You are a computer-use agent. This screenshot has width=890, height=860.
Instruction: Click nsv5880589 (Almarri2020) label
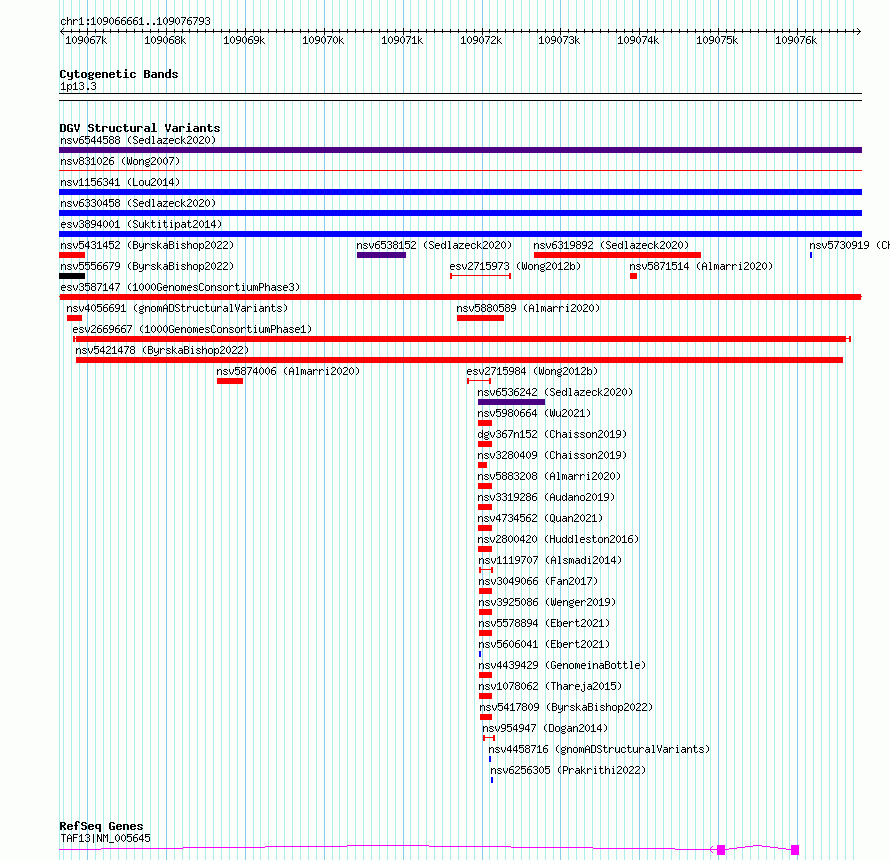coord(528,308)
